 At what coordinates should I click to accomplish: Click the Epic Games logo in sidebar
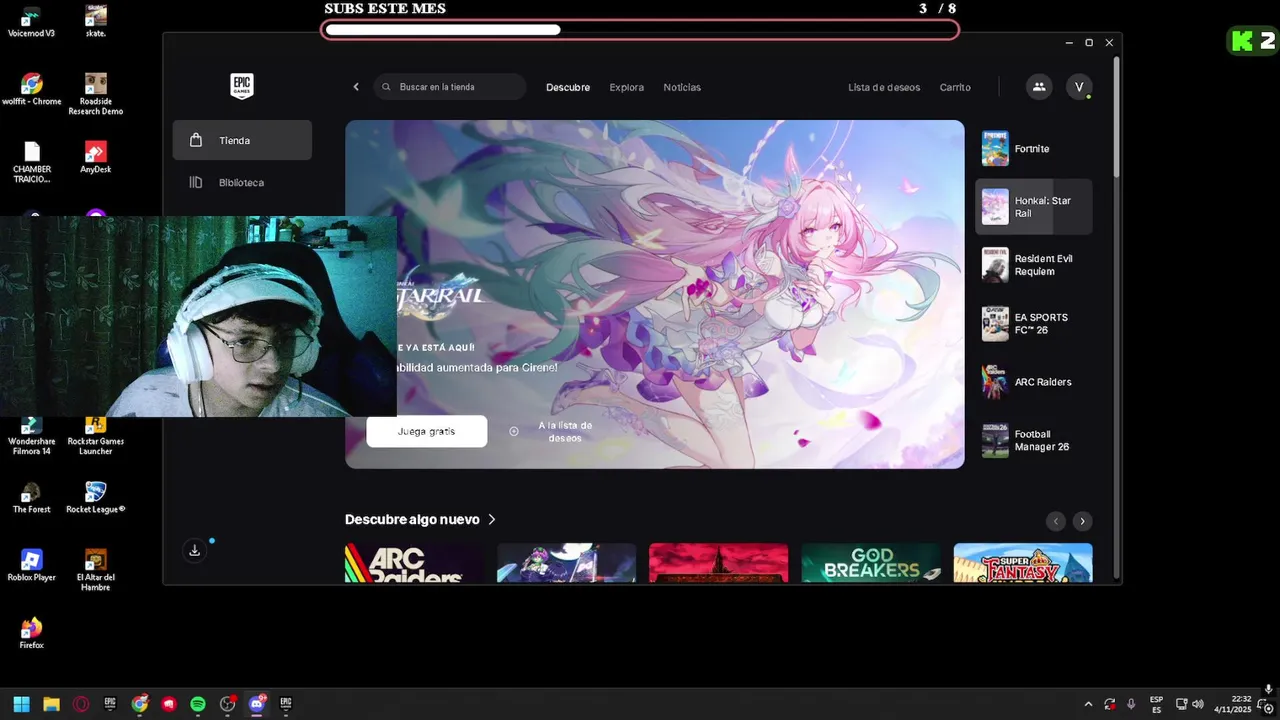[x=242, y=86]
